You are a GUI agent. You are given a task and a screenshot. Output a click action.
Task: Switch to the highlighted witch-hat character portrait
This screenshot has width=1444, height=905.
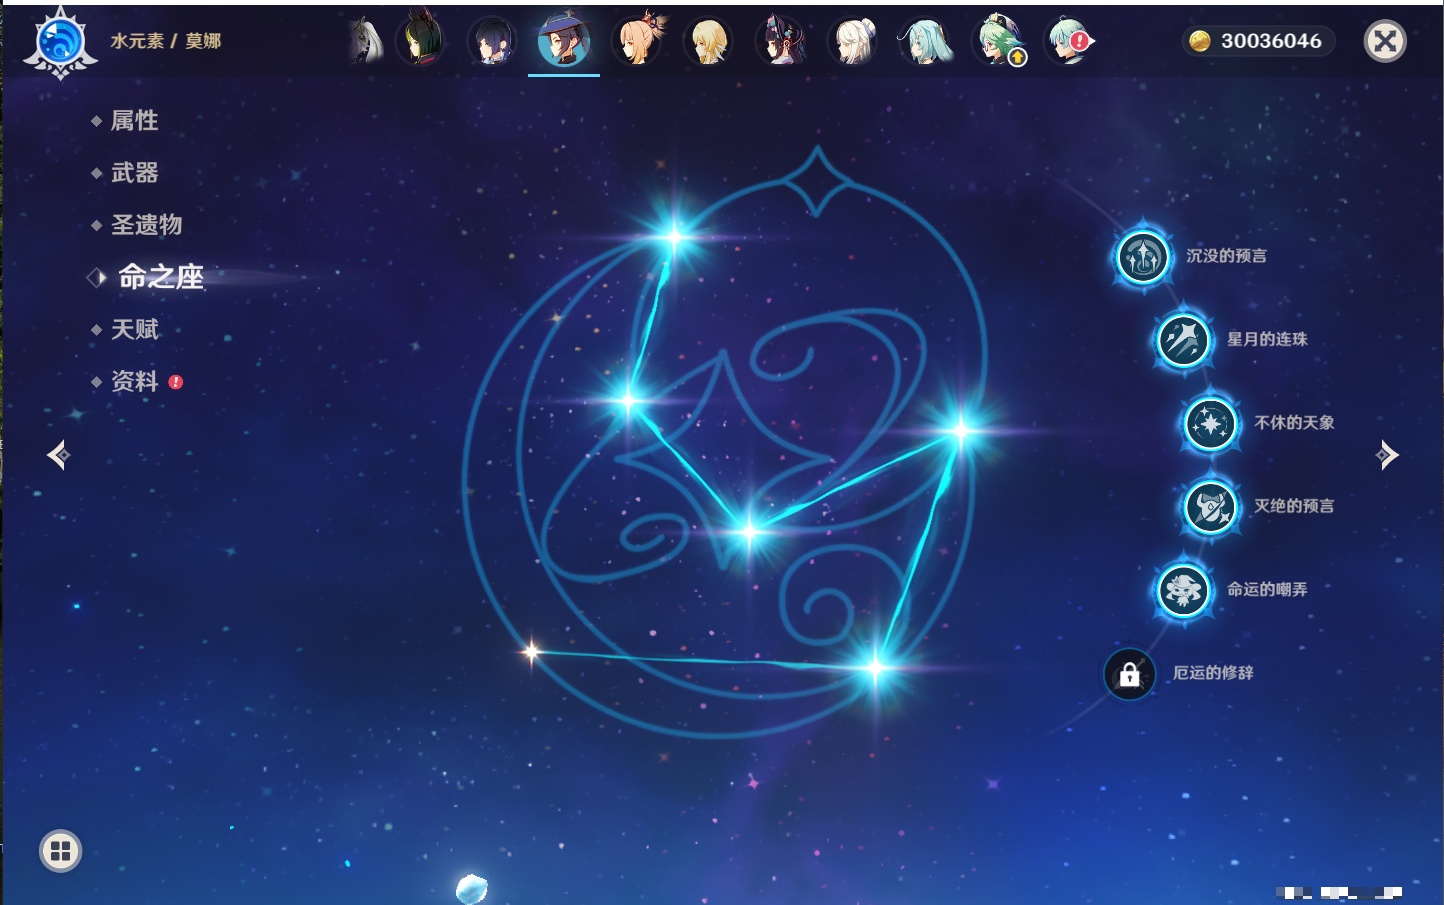click(x=564, y=41)
